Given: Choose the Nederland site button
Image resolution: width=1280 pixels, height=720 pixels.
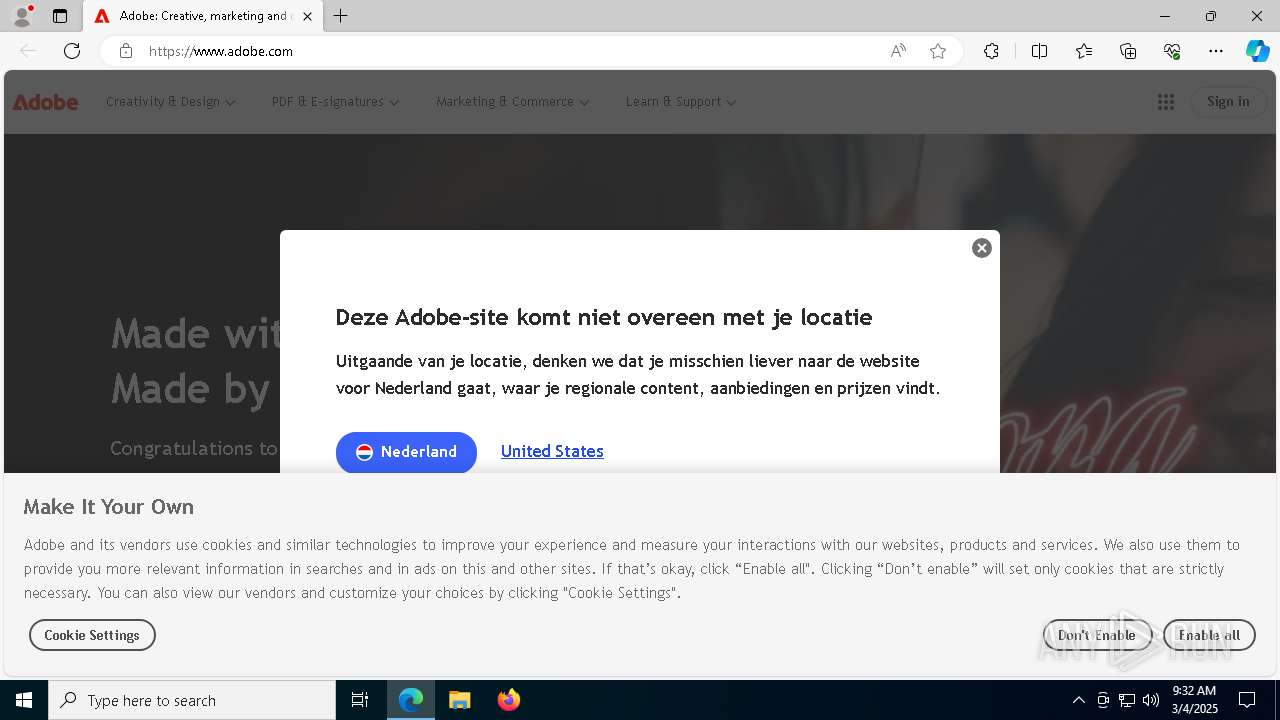Looking at the screenshot, I should coord(406,452).
